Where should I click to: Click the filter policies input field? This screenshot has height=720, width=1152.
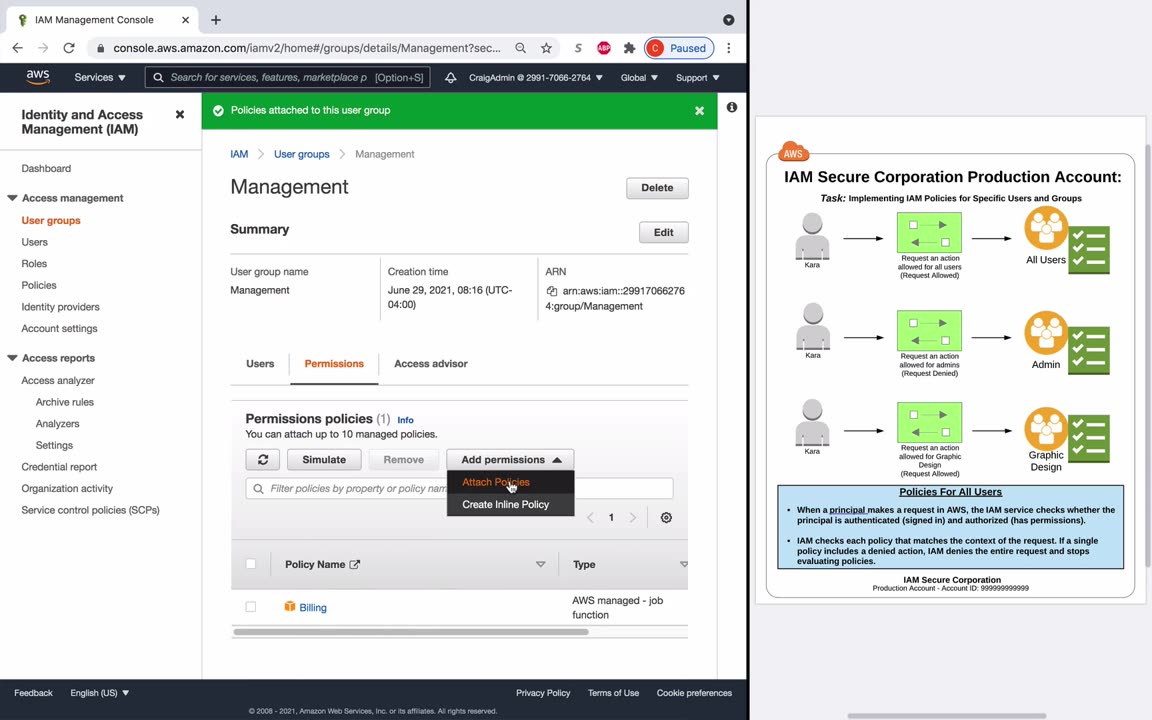click(459, 488)
